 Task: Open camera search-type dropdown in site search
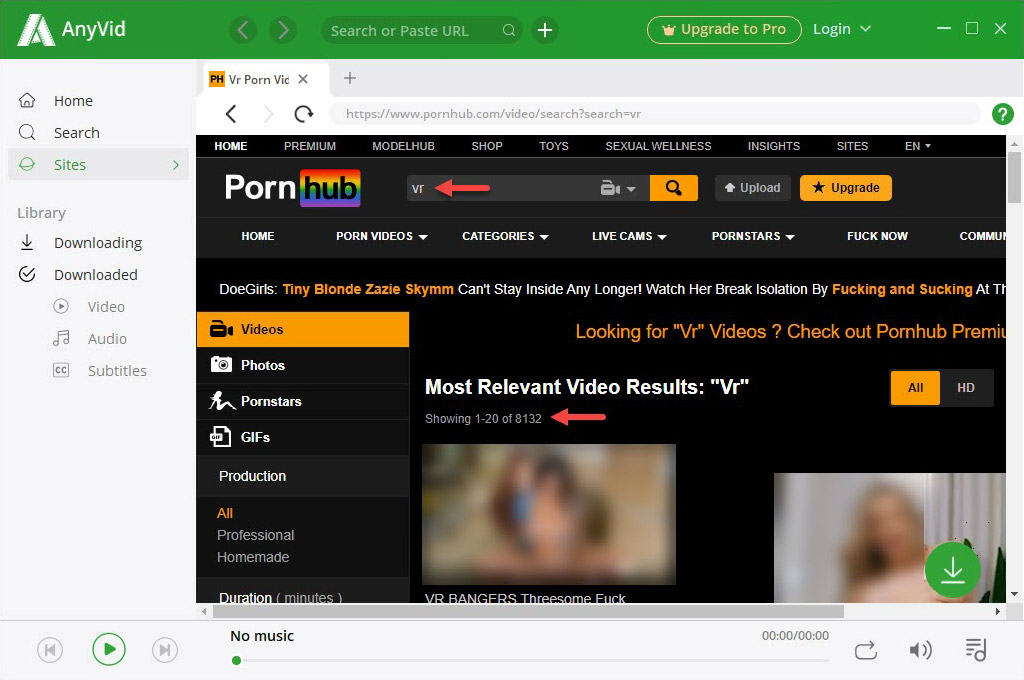coord(618,188)
